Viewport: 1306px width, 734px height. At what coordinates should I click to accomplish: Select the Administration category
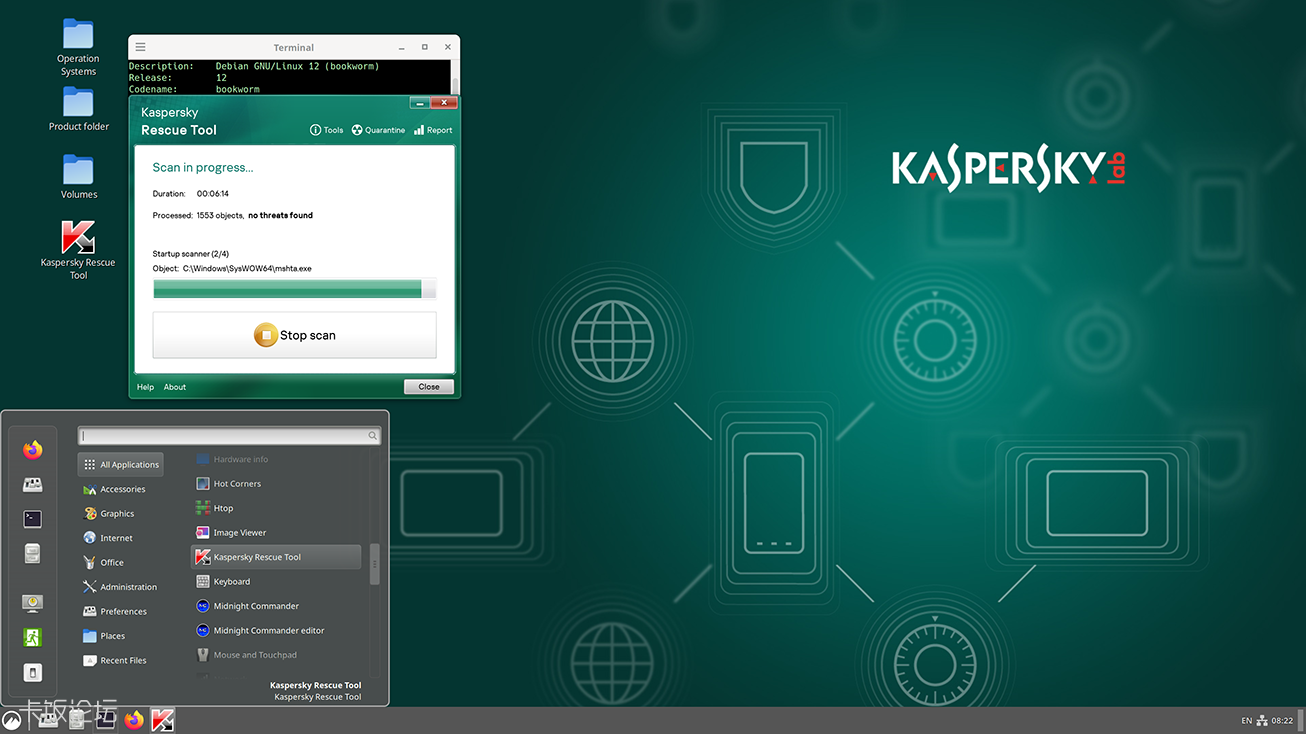121,587
